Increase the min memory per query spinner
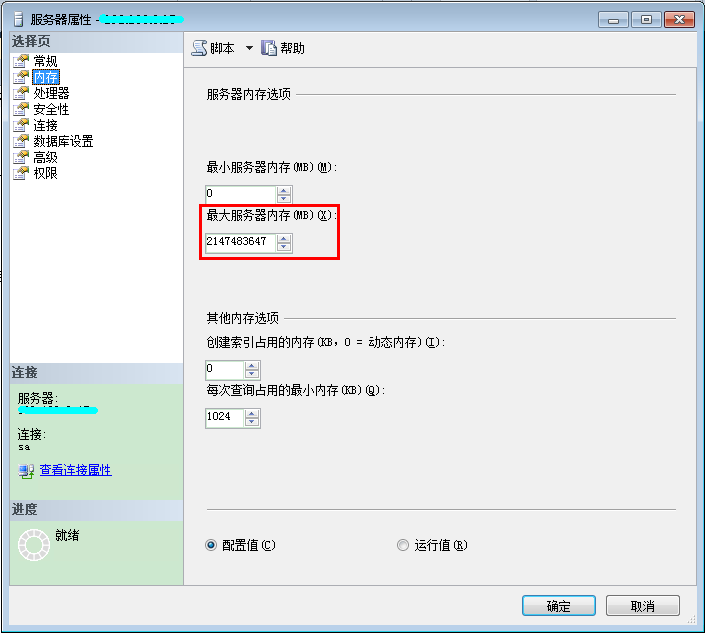Screen dimensions: 705x633 point(252,414)
